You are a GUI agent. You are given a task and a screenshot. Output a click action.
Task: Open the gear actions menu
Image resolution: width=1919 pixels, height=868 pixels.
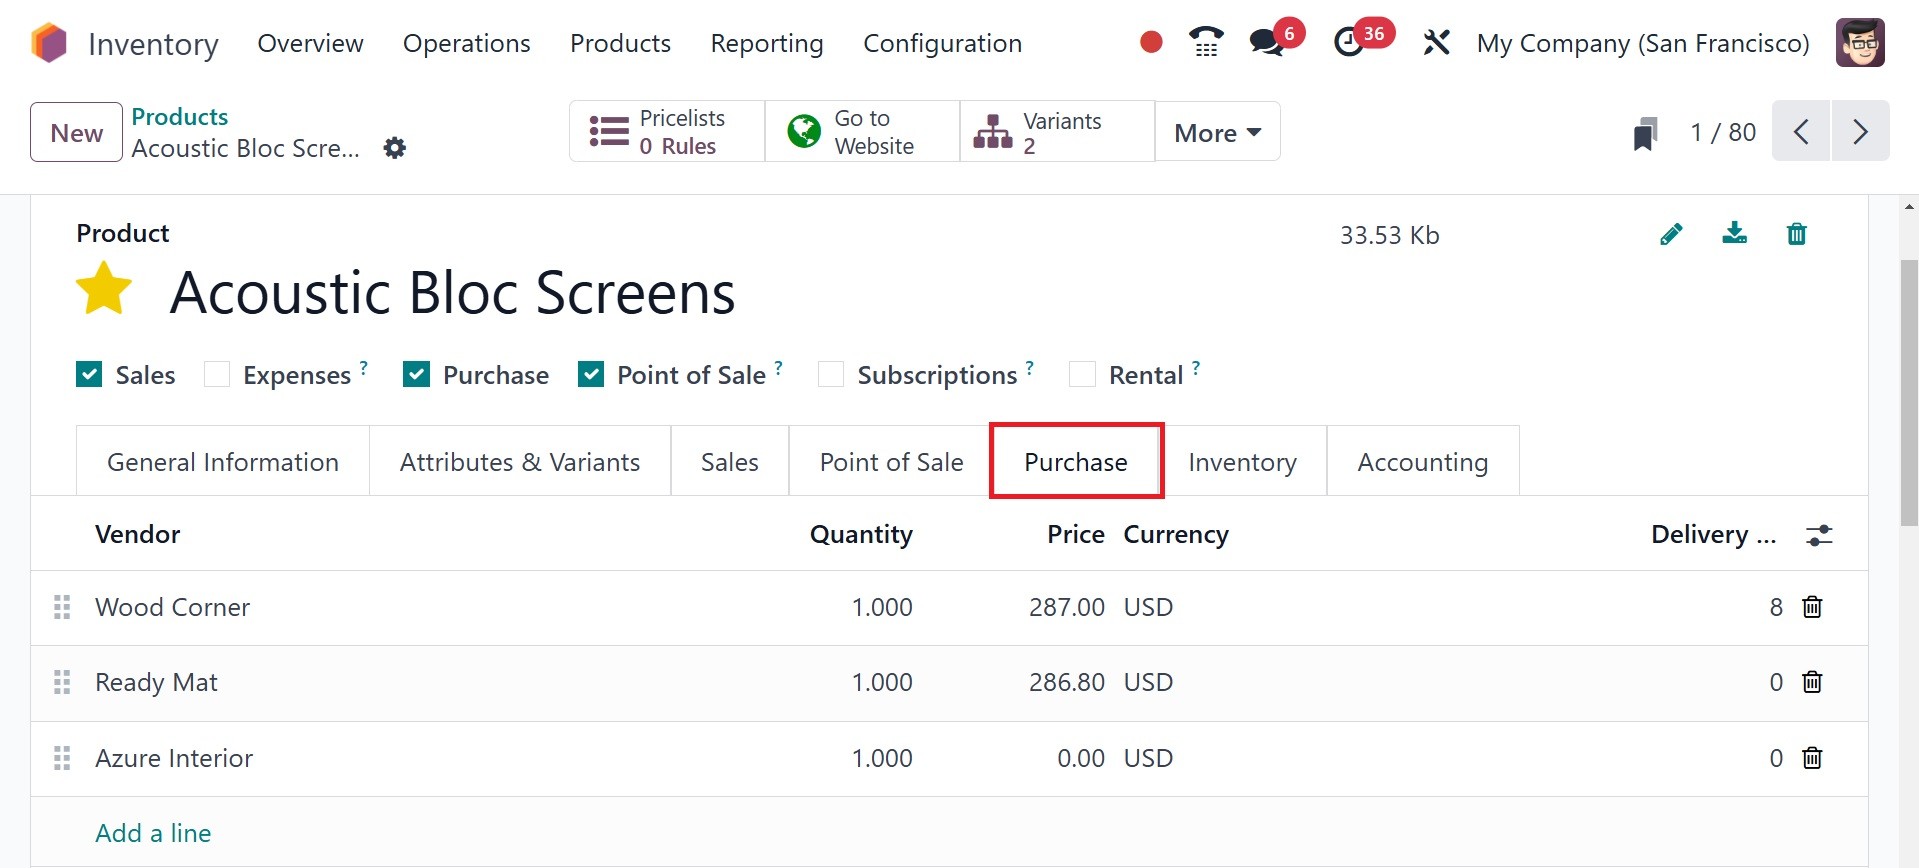tap(395, 148)
